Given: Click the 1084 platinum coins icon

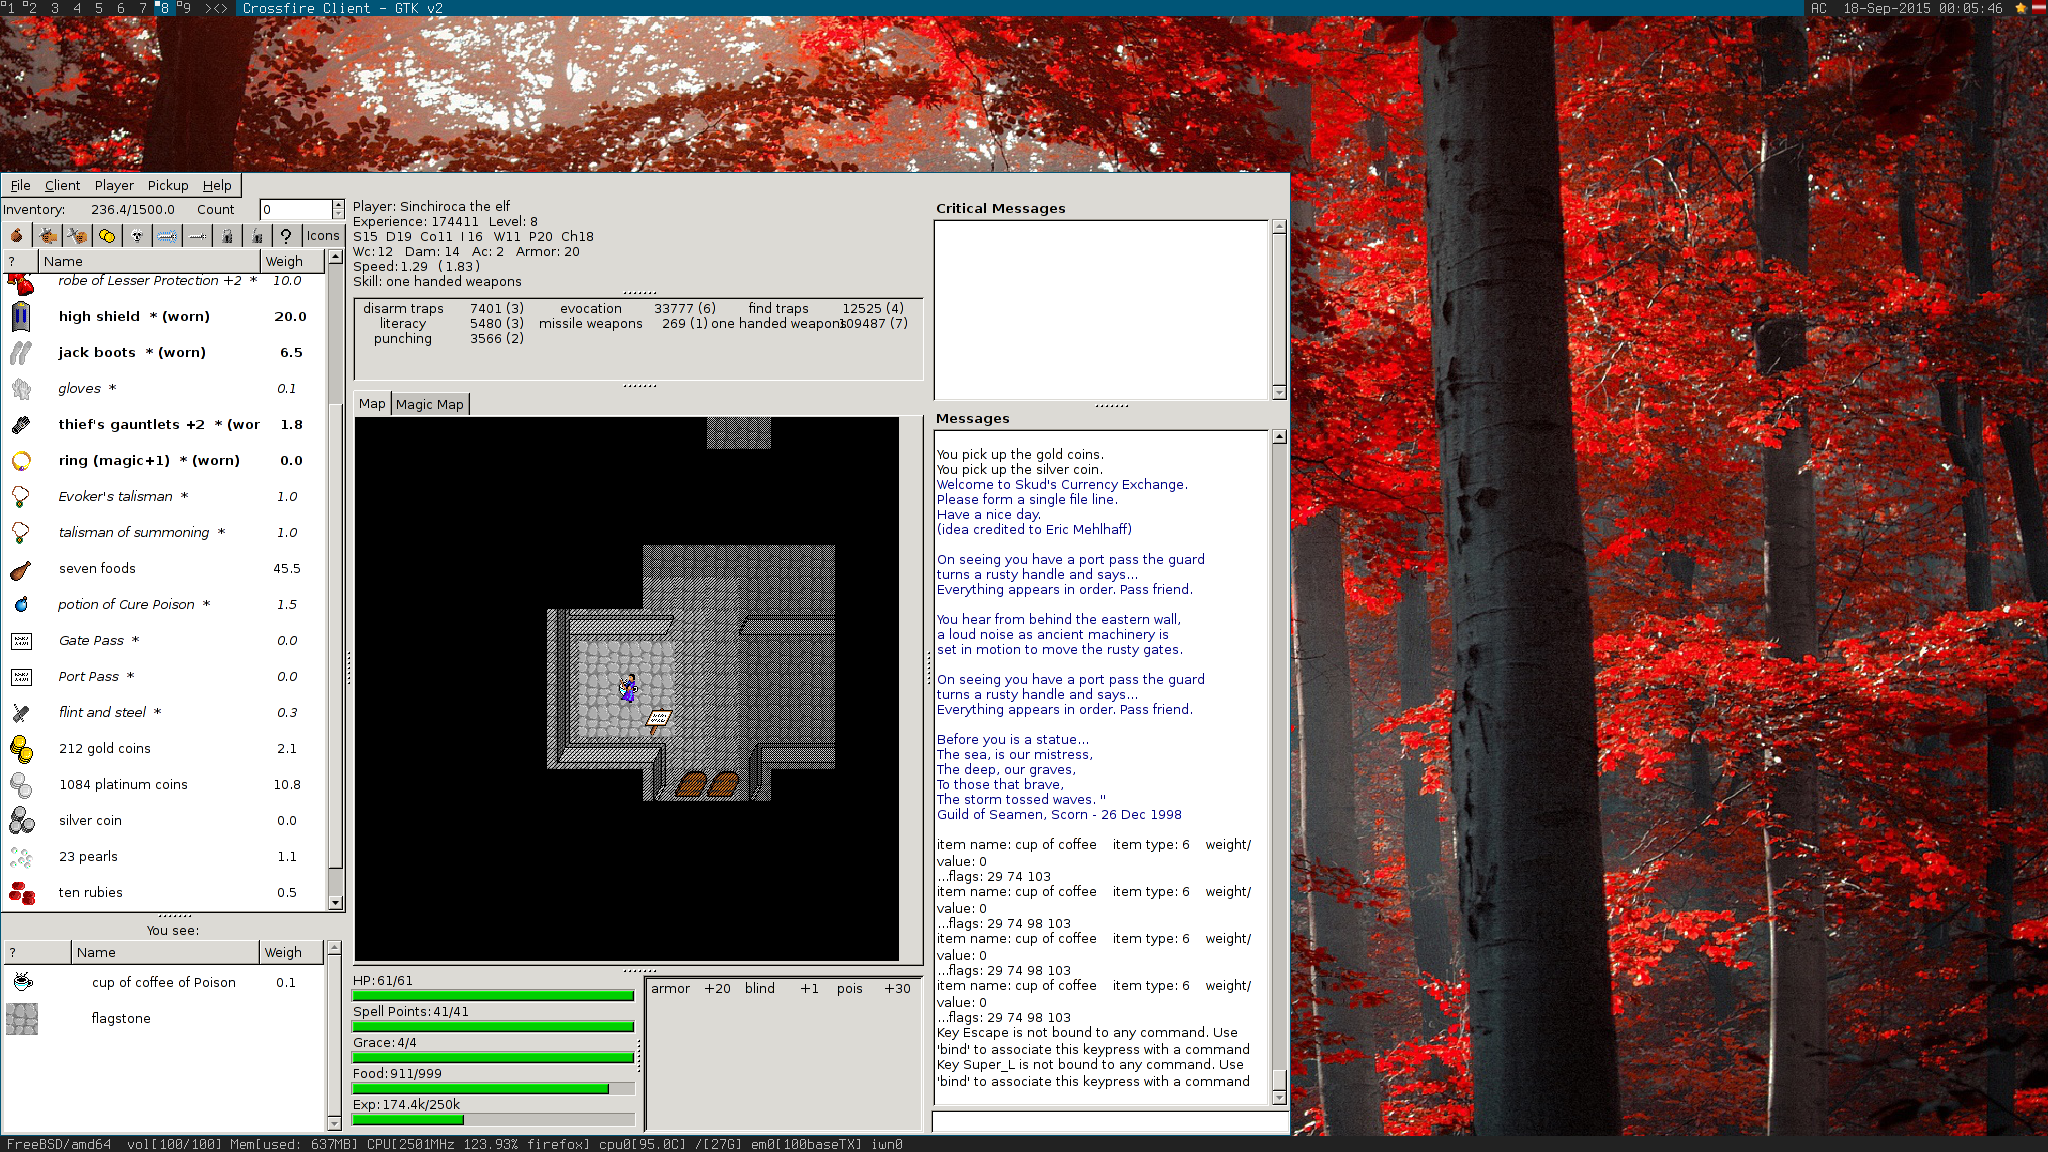Looking at the screenshot, I should 21,784.
